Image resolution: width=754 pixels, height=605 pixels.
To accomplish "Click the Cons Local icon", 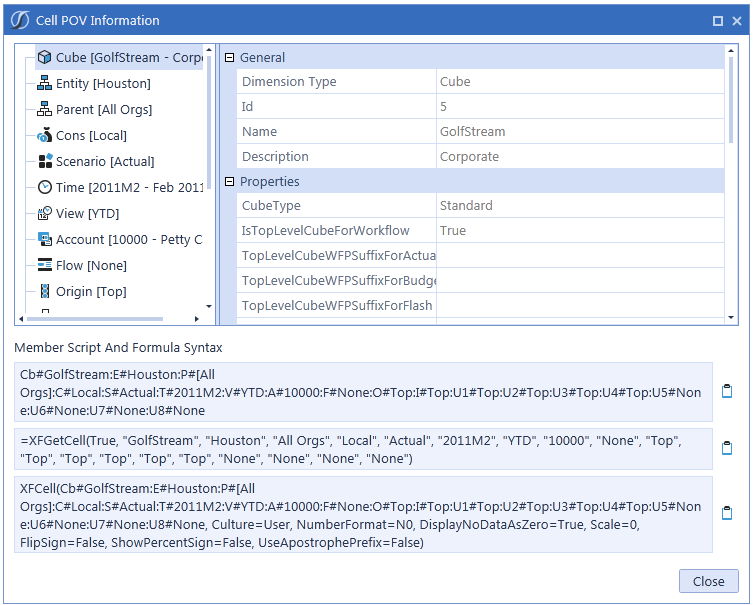I will (45, 136).
